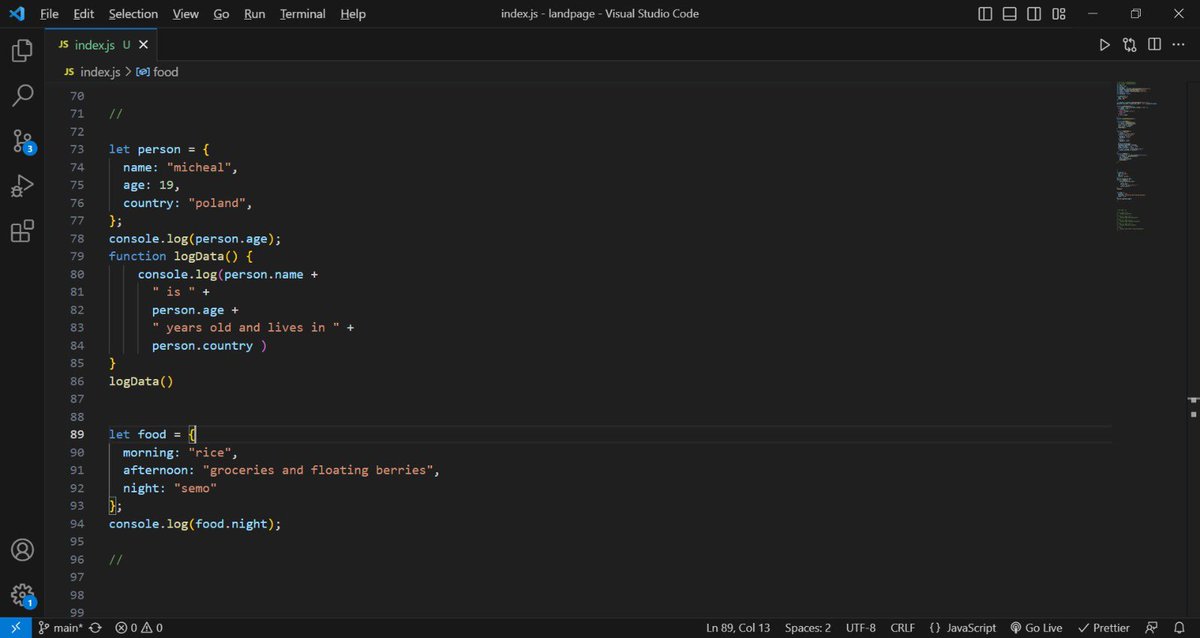Split the editor to the right
Viewport: 1200px width, 638px height.
click(x=1154, y=45)
